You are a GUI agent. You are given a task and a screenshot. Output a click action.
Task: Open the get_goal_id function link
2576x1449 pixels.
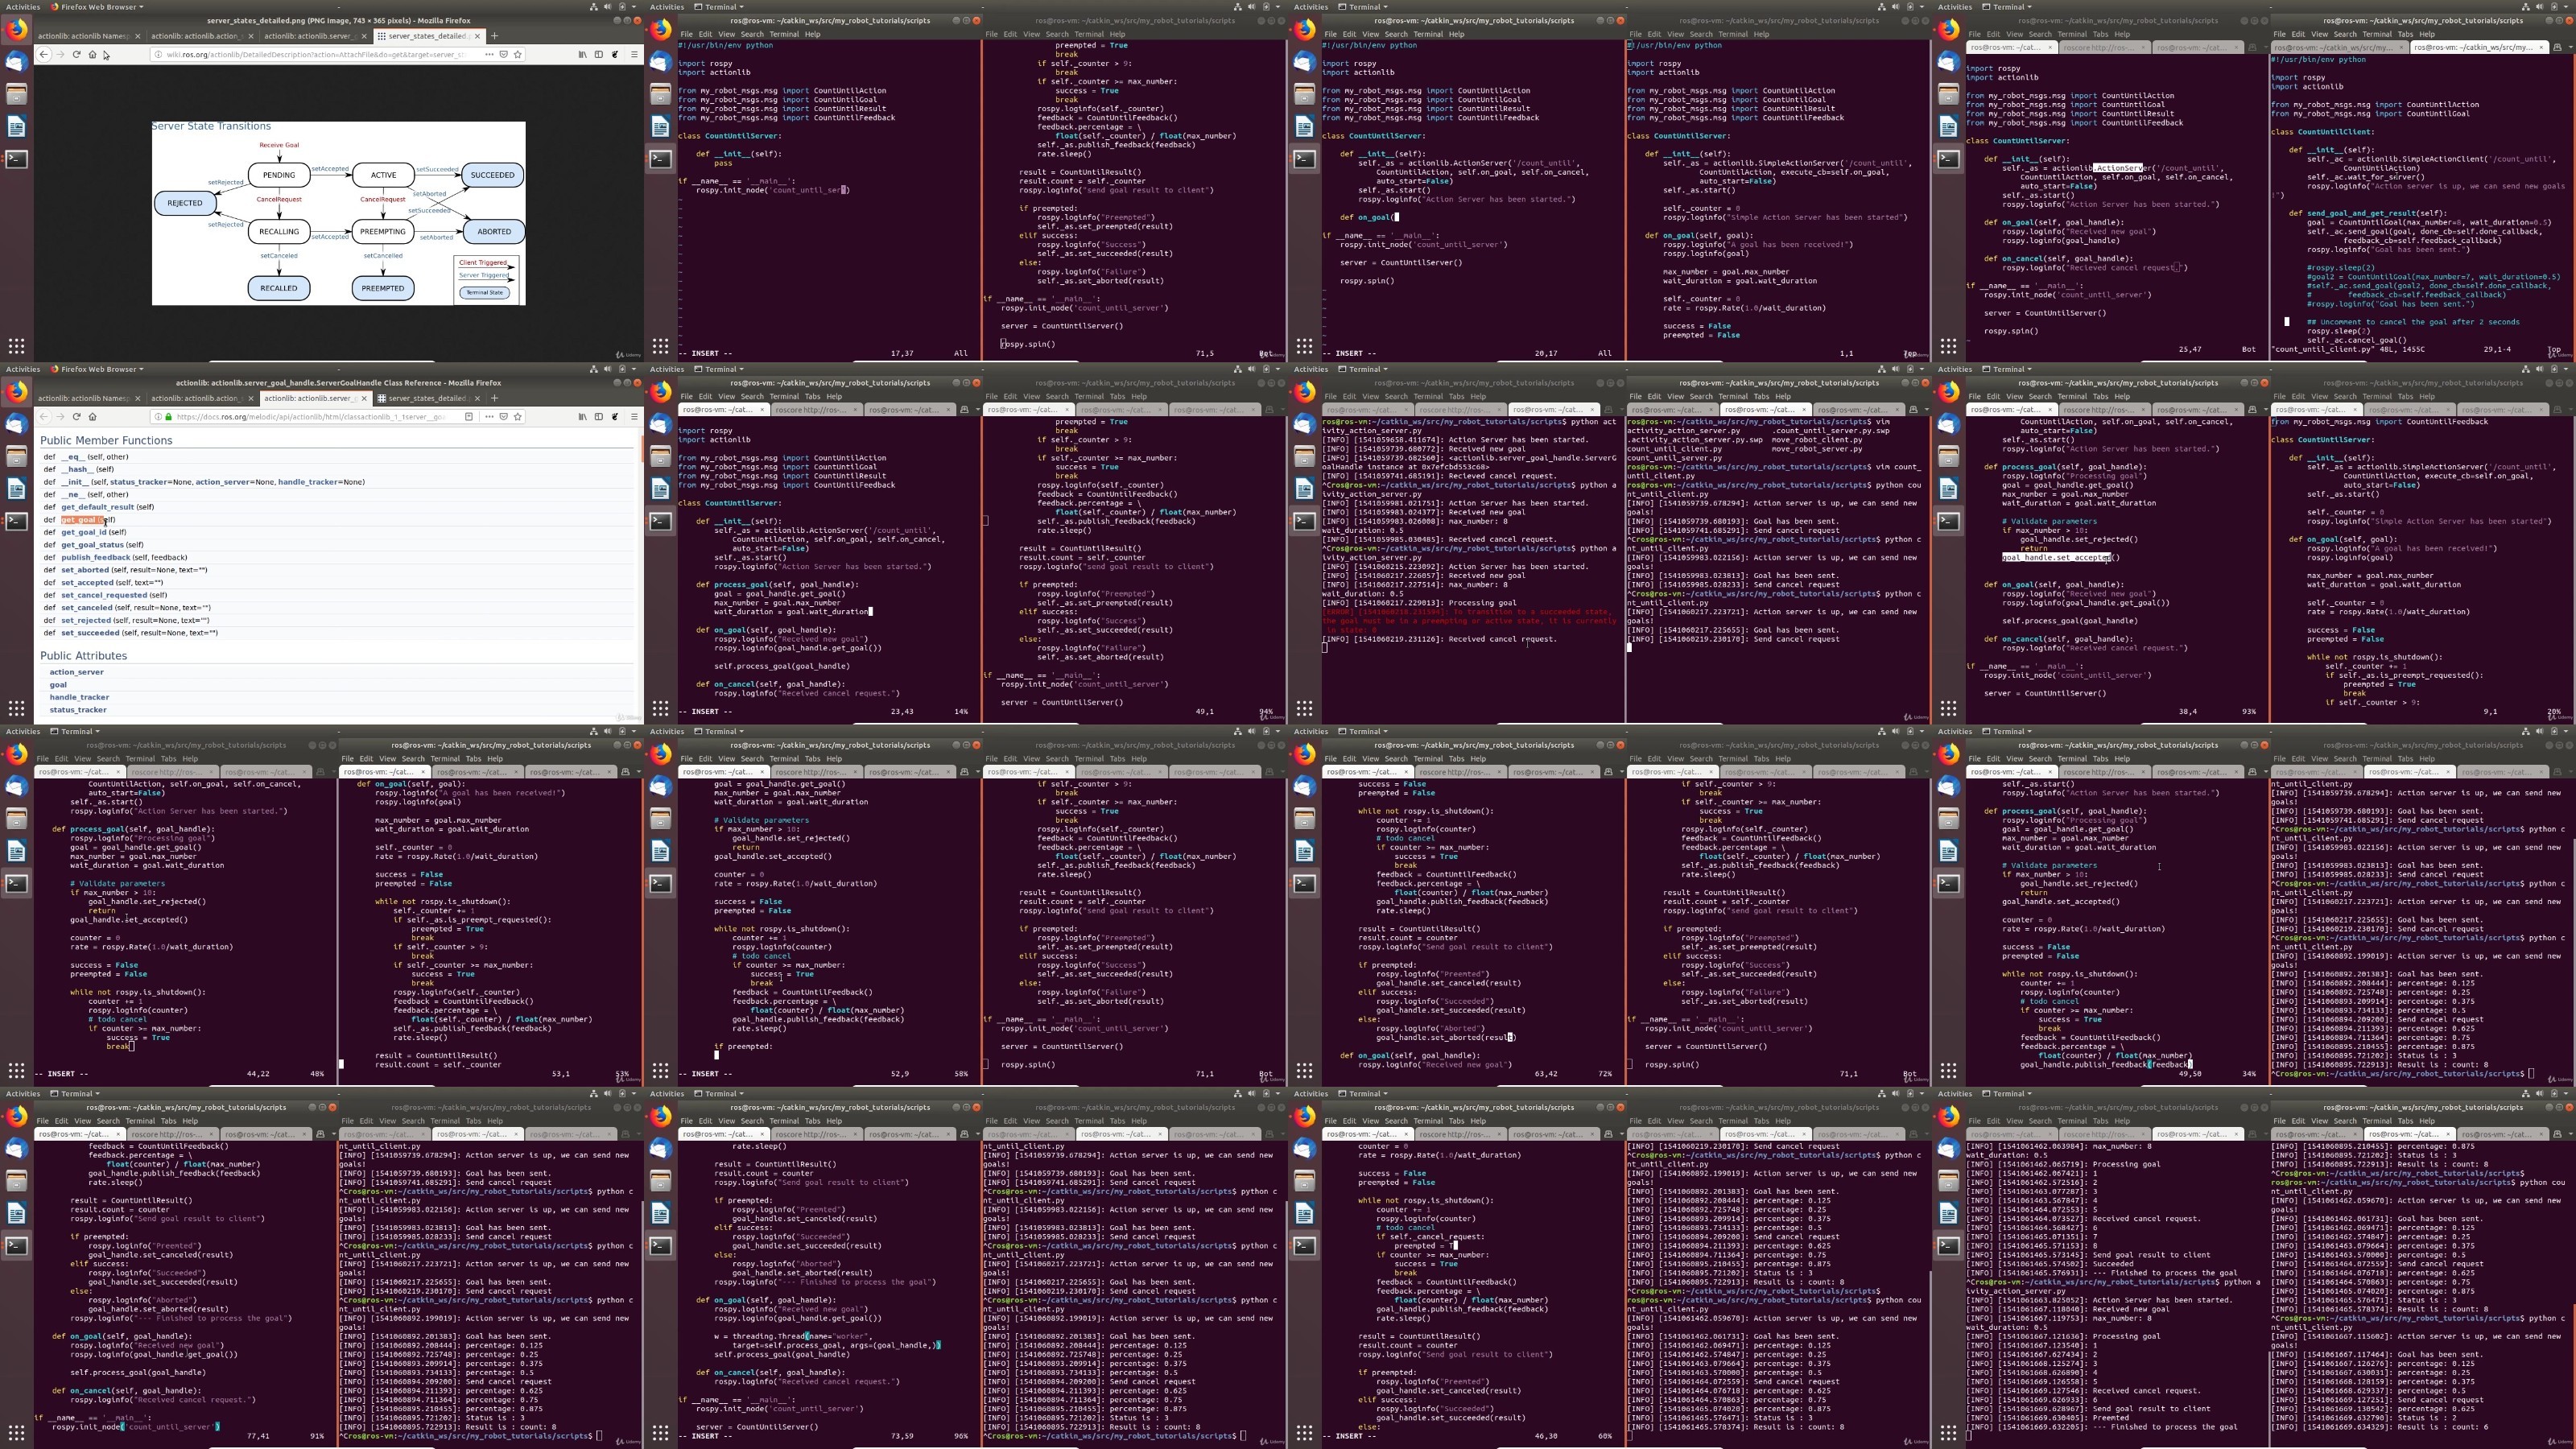[x=85, y=532]
